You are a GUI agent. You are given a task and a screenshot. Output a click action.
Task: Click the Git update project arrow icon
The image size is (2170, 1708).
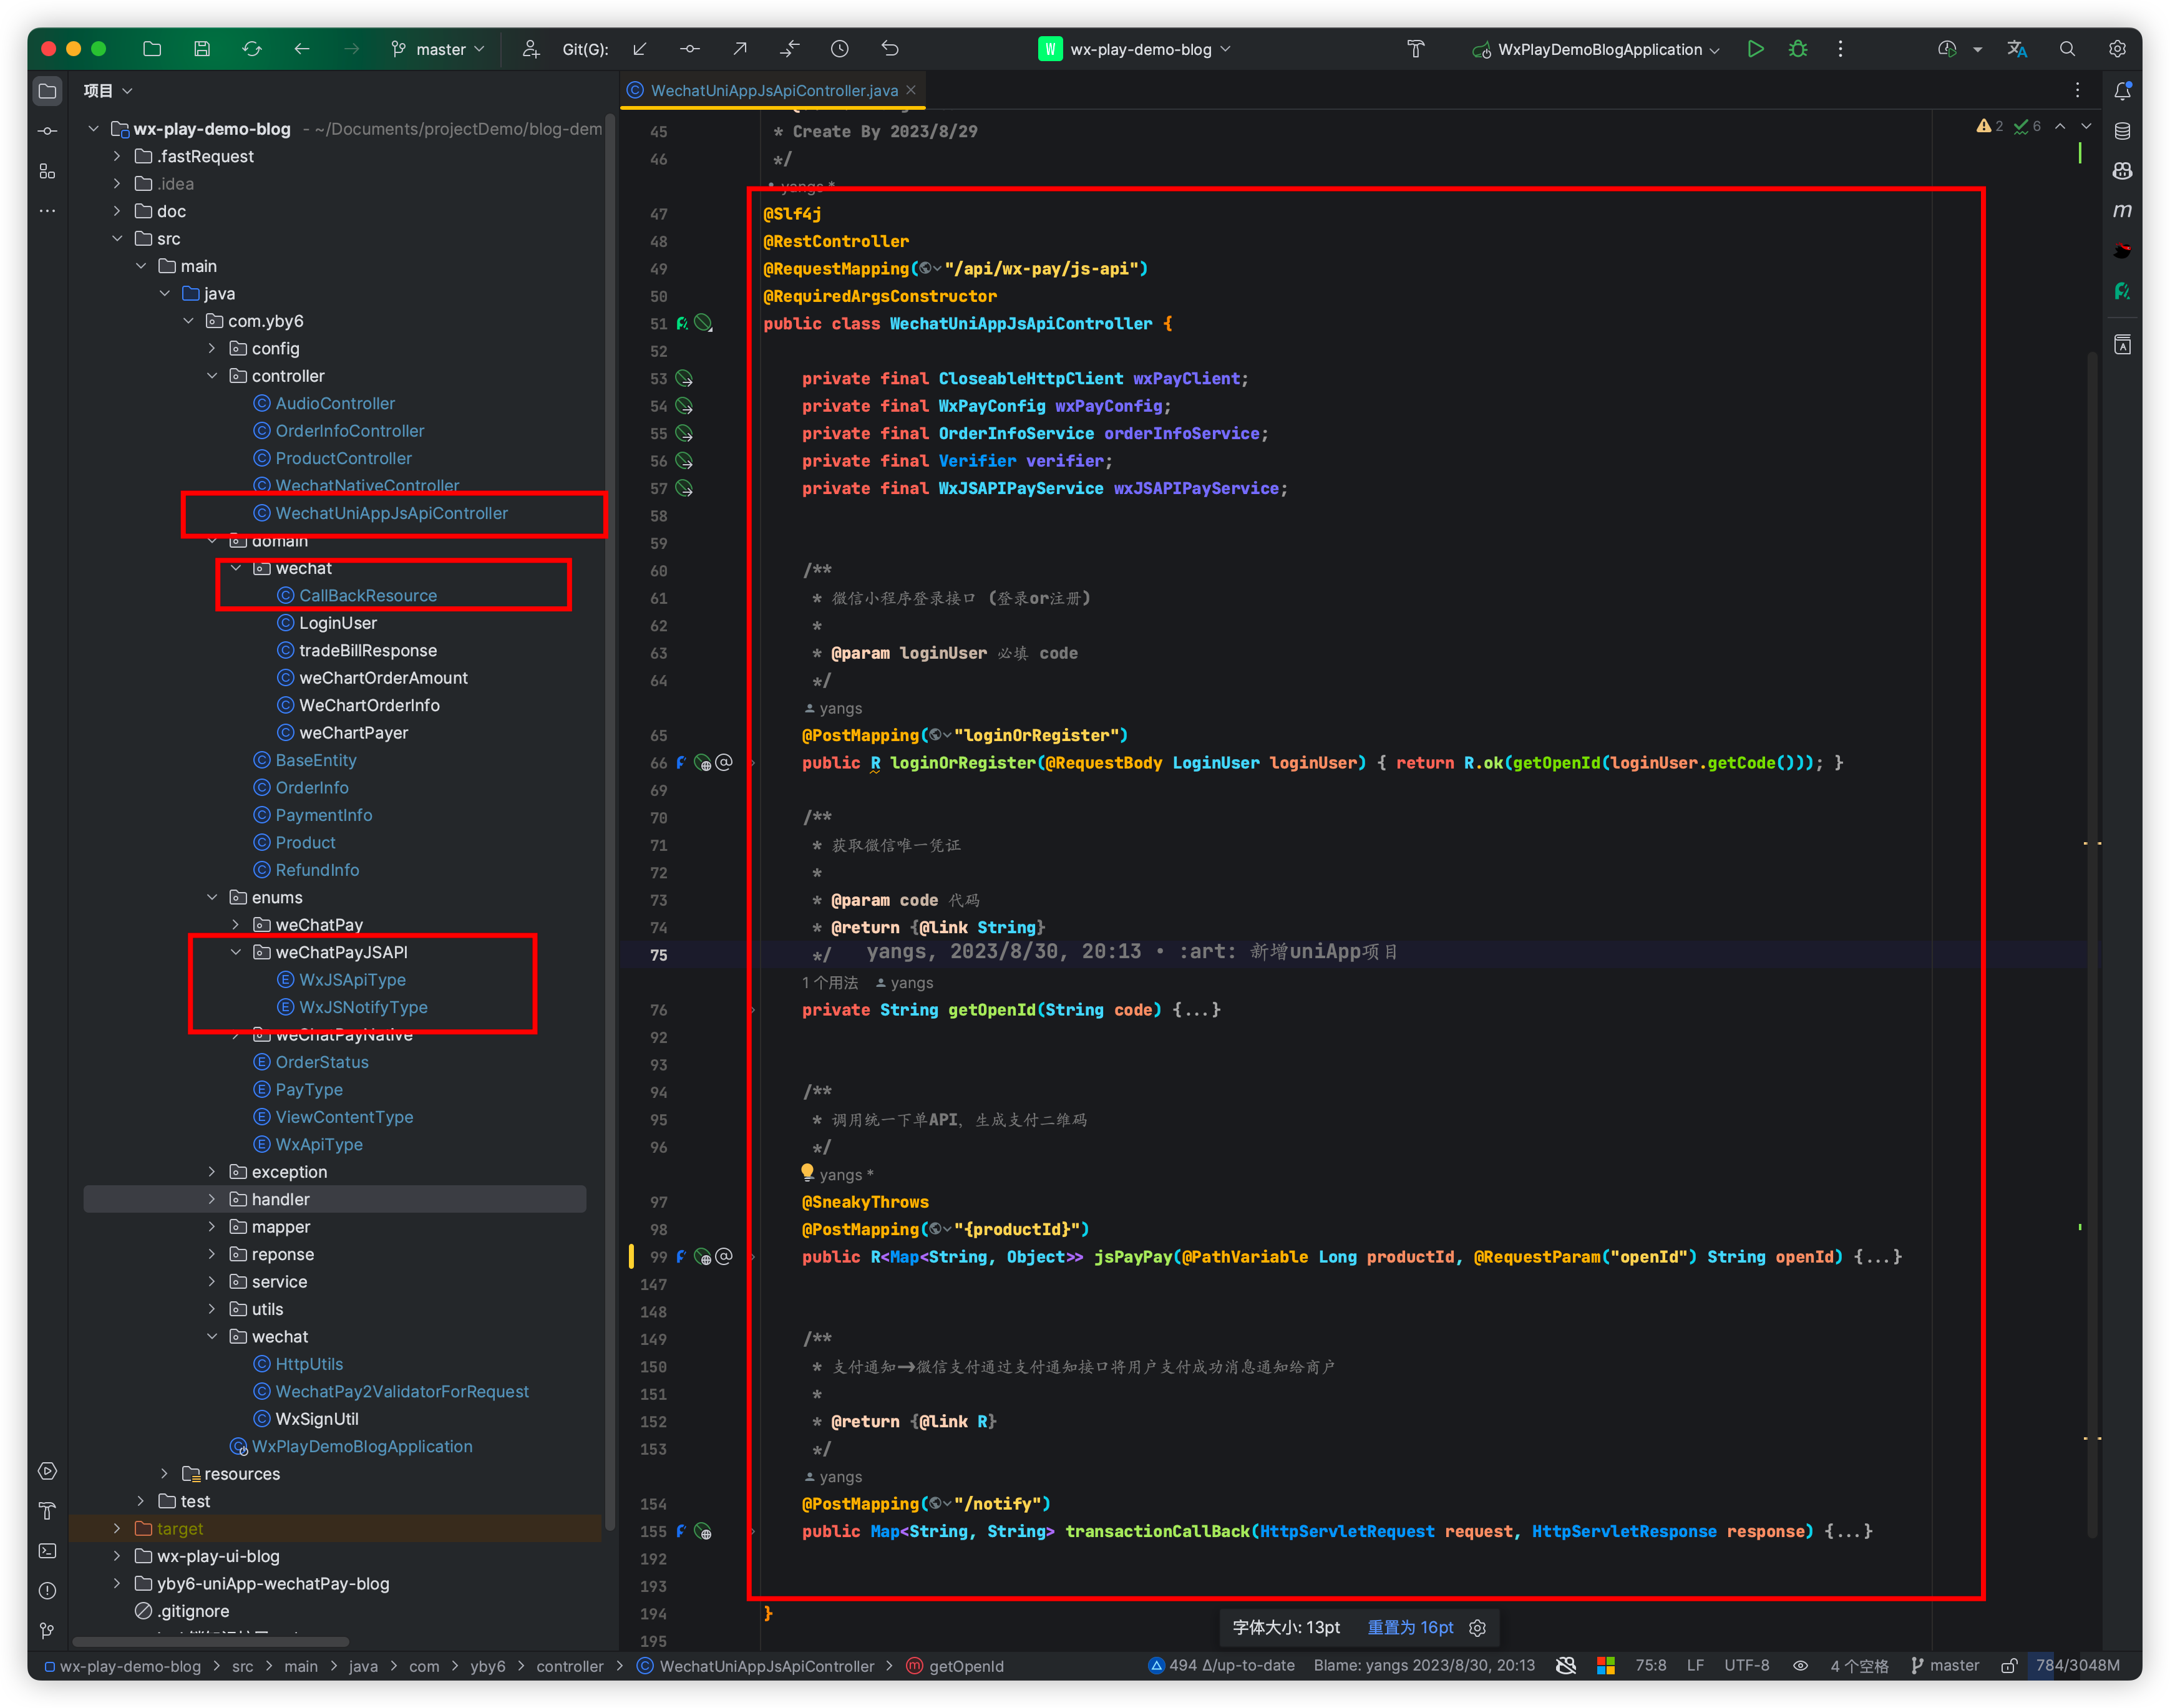640,49
